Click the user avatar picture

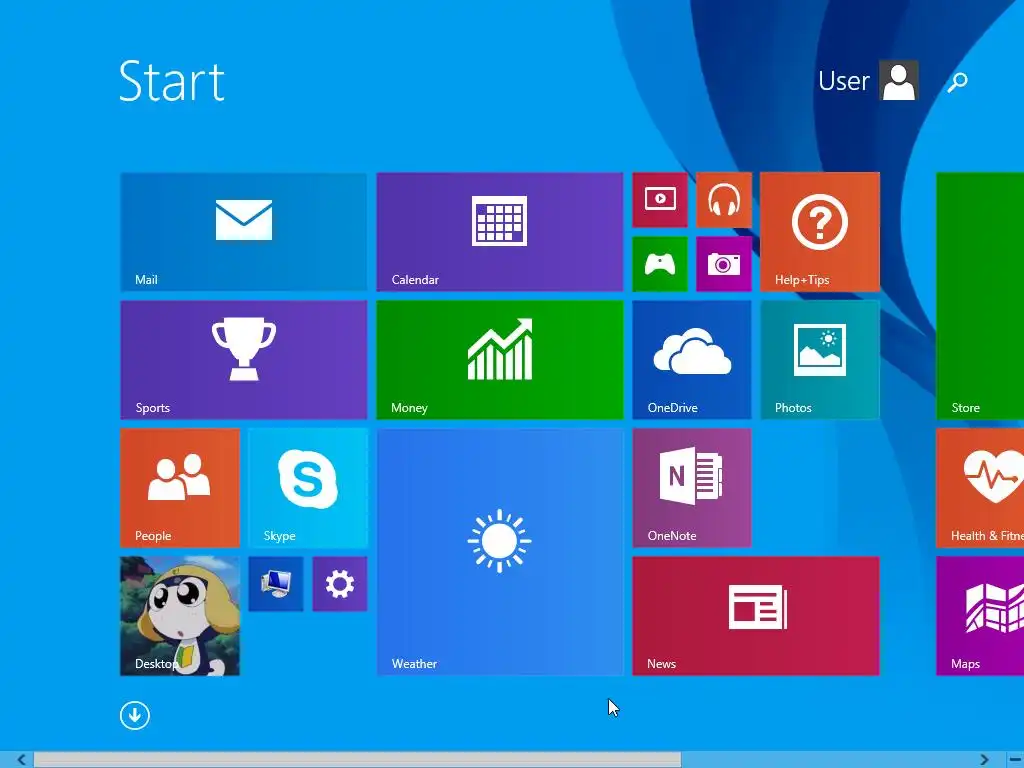tap(899, 80)
